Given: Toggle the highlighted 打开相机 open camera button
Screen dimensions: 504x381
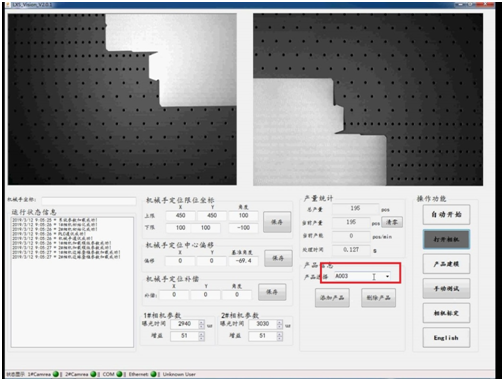Looking at the screenshot, I should click(446, 239).
